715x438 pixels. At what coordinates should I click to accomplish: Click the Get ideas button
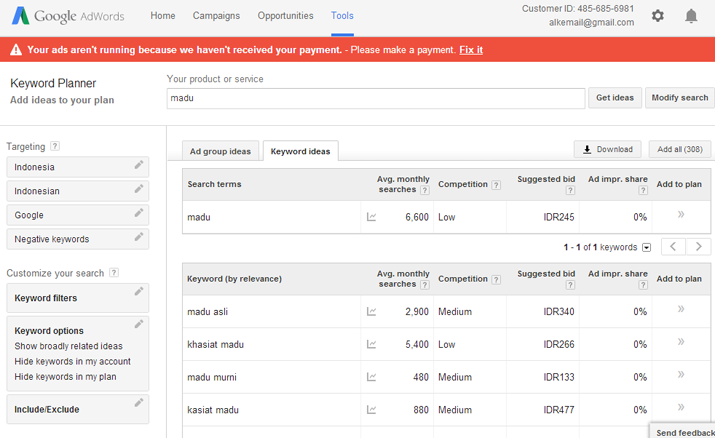click(x=615, y=98)
